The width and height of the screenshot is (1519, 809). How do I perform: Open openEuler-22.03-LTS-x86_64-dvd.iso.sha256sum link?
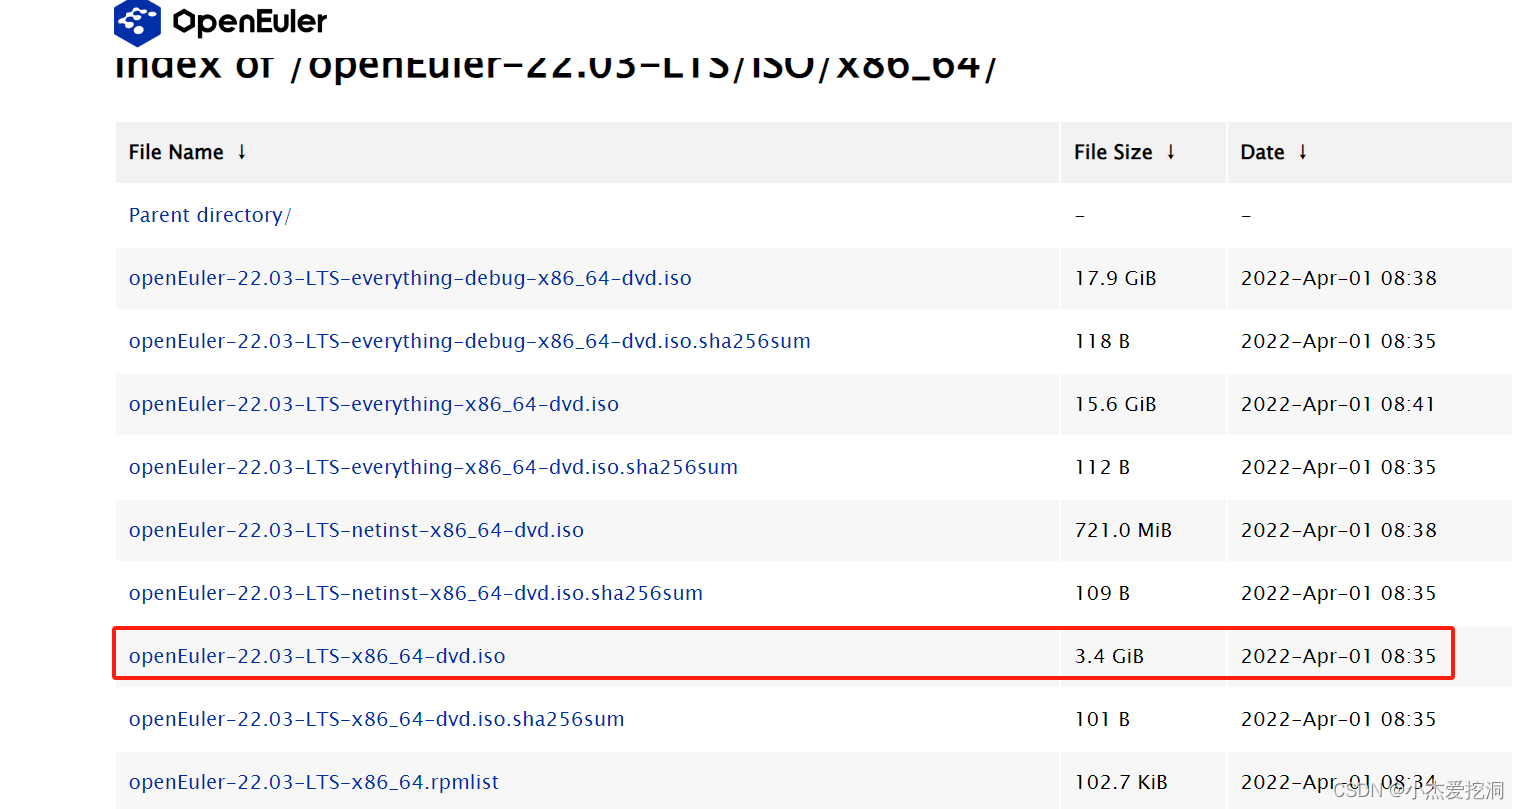coord(376,719)
